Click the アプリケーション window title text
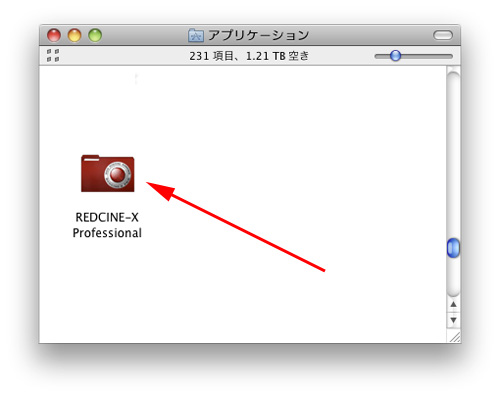This screenshot has width=500, height=397. click(x=259, y=35)
